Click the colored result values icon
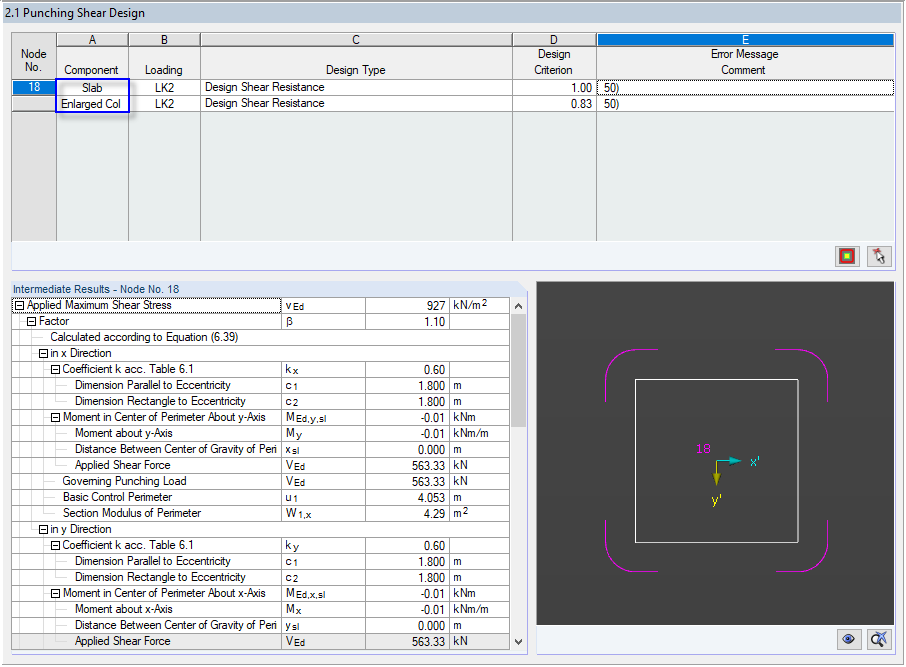The width and height of the screenshot is (906, 667). [846, 256]
